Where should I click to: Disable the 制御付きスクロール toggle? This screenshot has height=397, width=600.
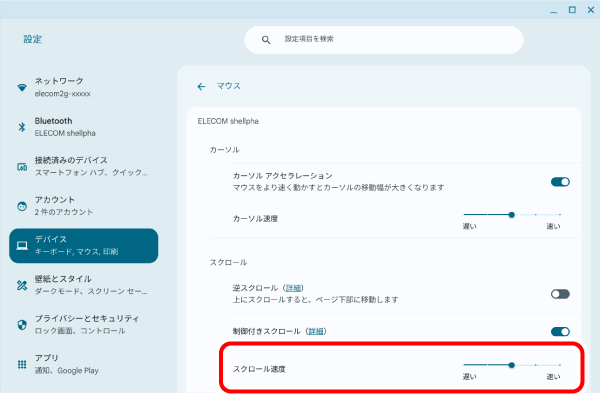[x=560, y=332]
